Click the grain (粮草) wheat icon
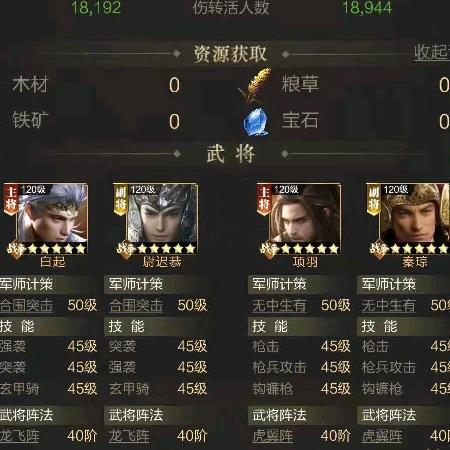Image resolution: width=450 pixels, height=450 pixels. coord(255,86)
